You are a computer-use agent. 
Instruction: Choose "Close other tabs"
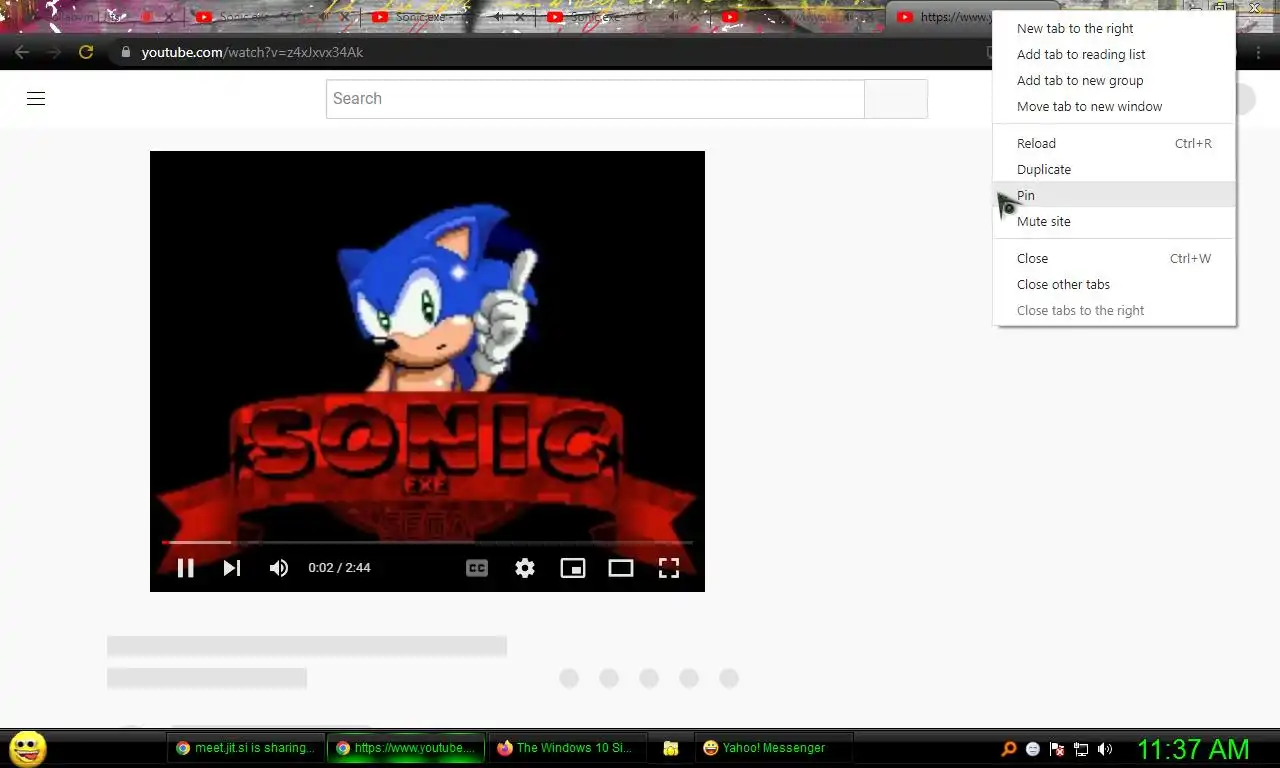(1114, 284)
